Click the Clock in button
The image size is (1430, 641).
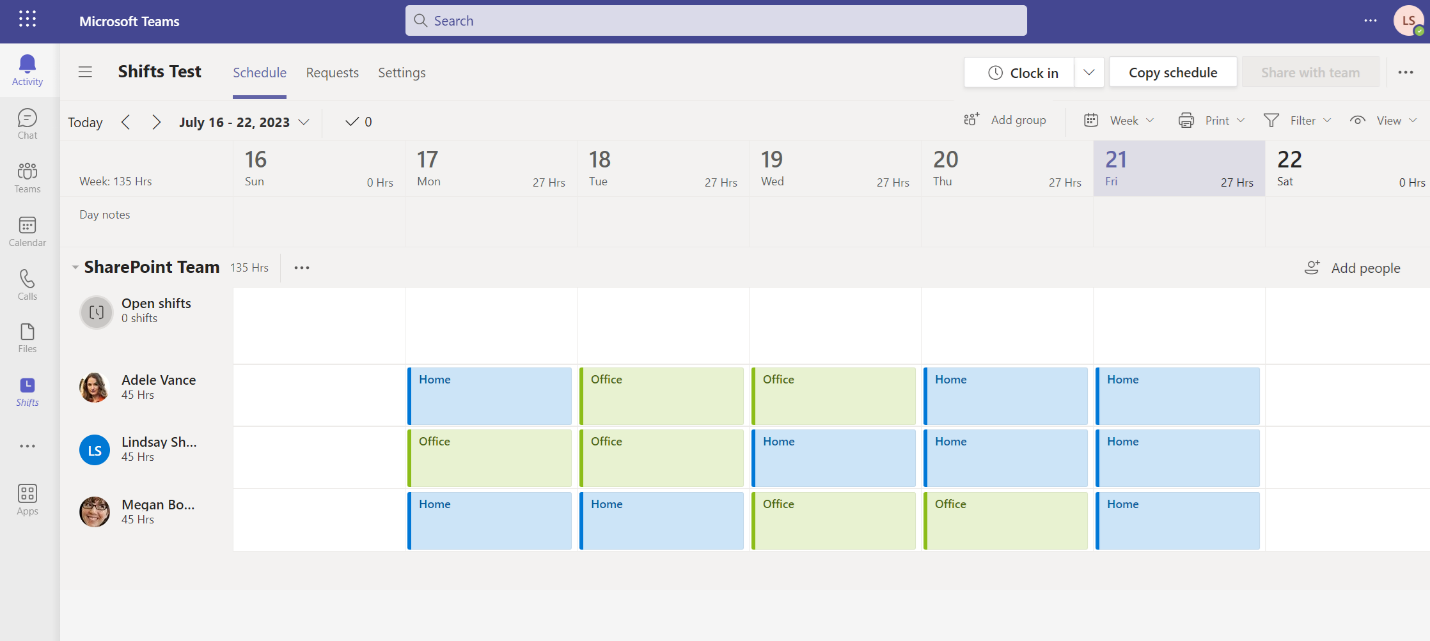coord(1020,72)
